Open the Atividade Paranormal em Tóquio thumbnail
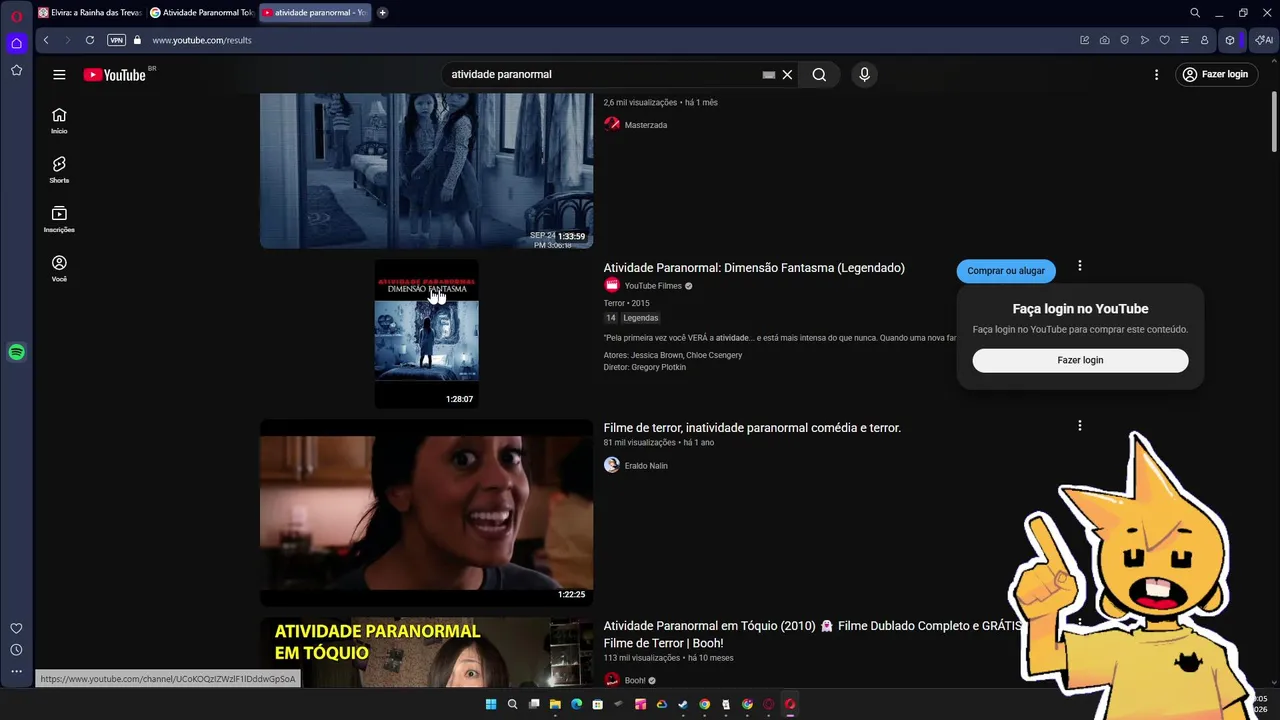Screen dimensions: 1280x720 coord(426,652)
